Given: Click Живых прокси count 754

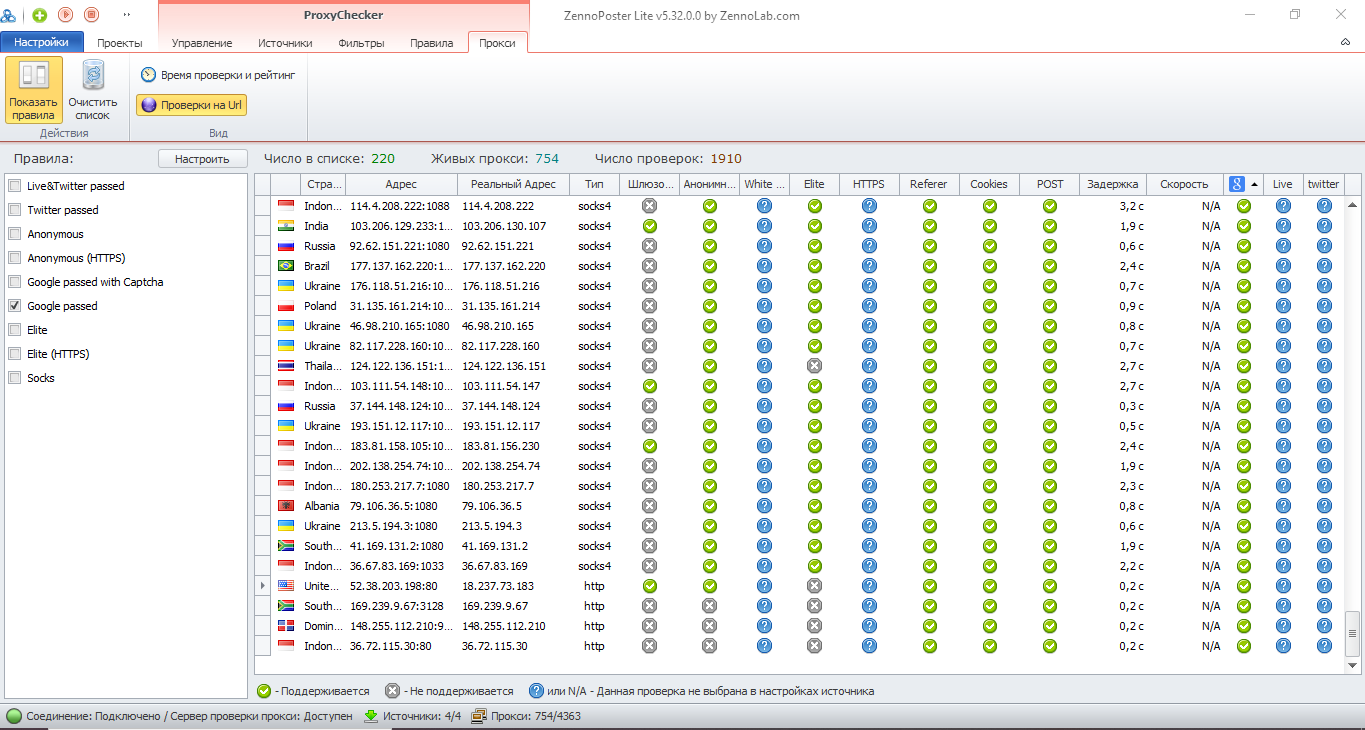Looking at the screenshot, I should [x=547, y=158].
